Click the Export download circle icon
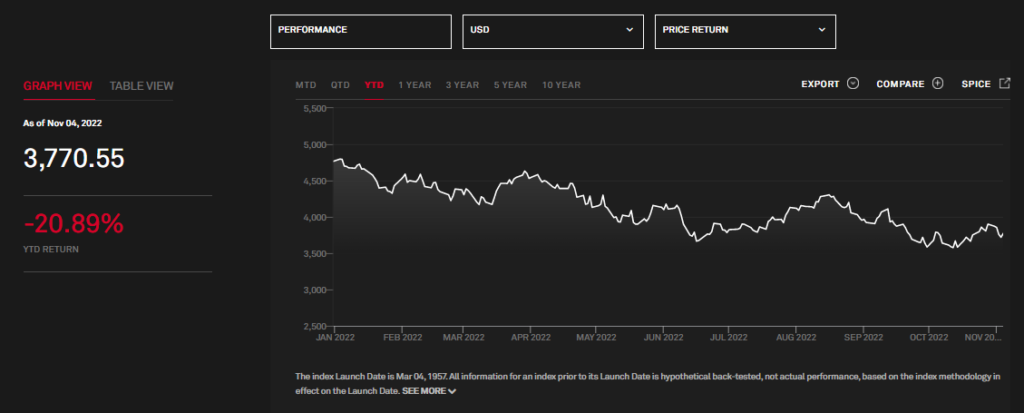Screen dimensions: 1024x413 coord(853,84)
